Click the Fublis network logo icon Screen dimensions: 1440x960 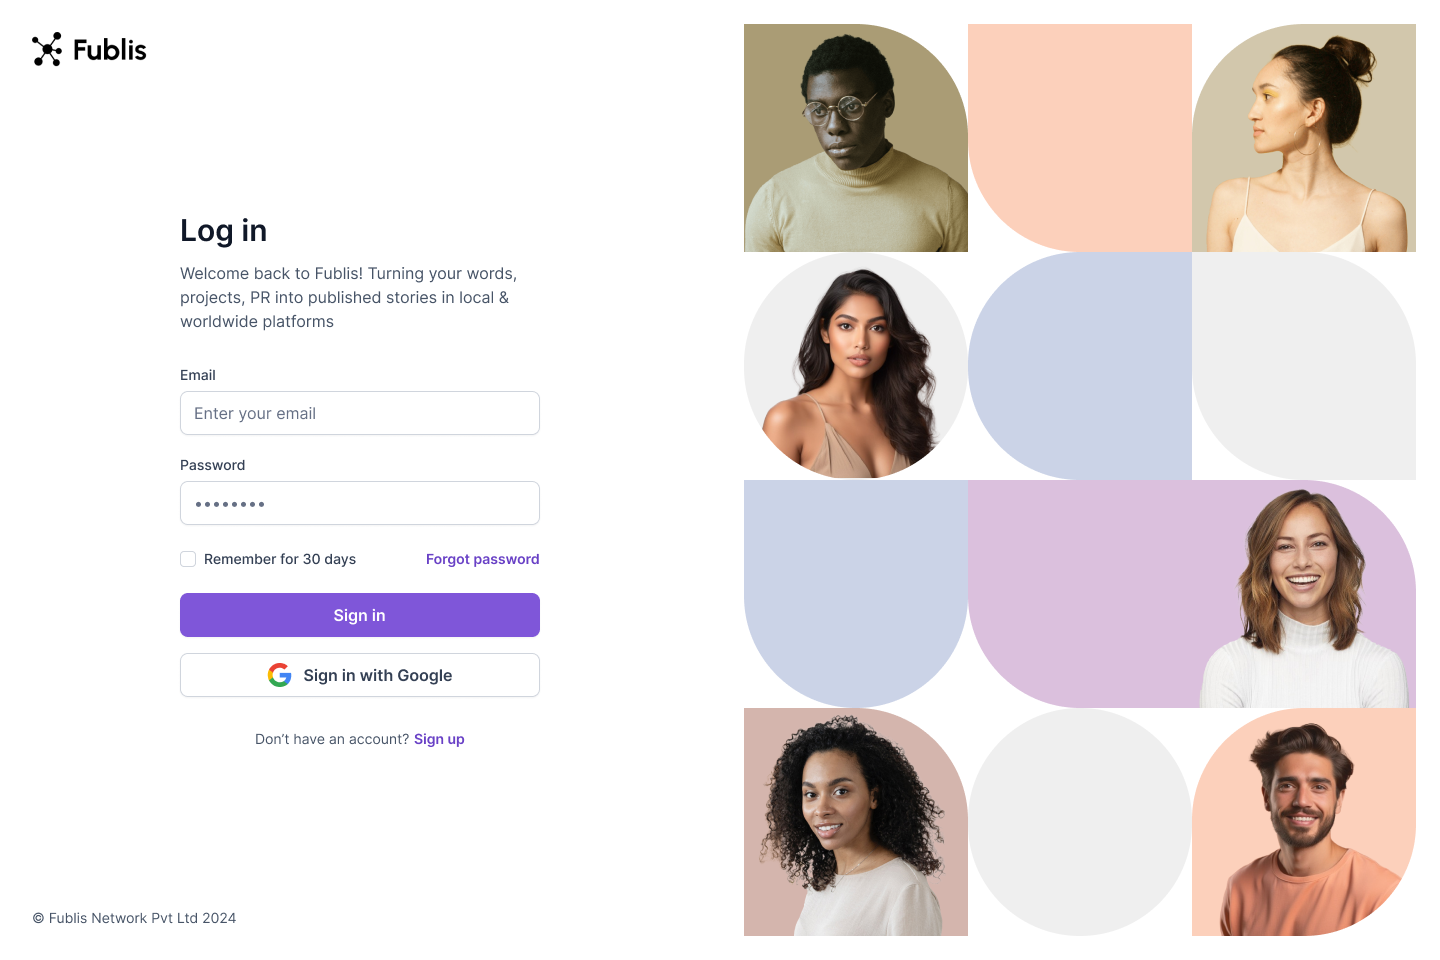tap(47, 50)
